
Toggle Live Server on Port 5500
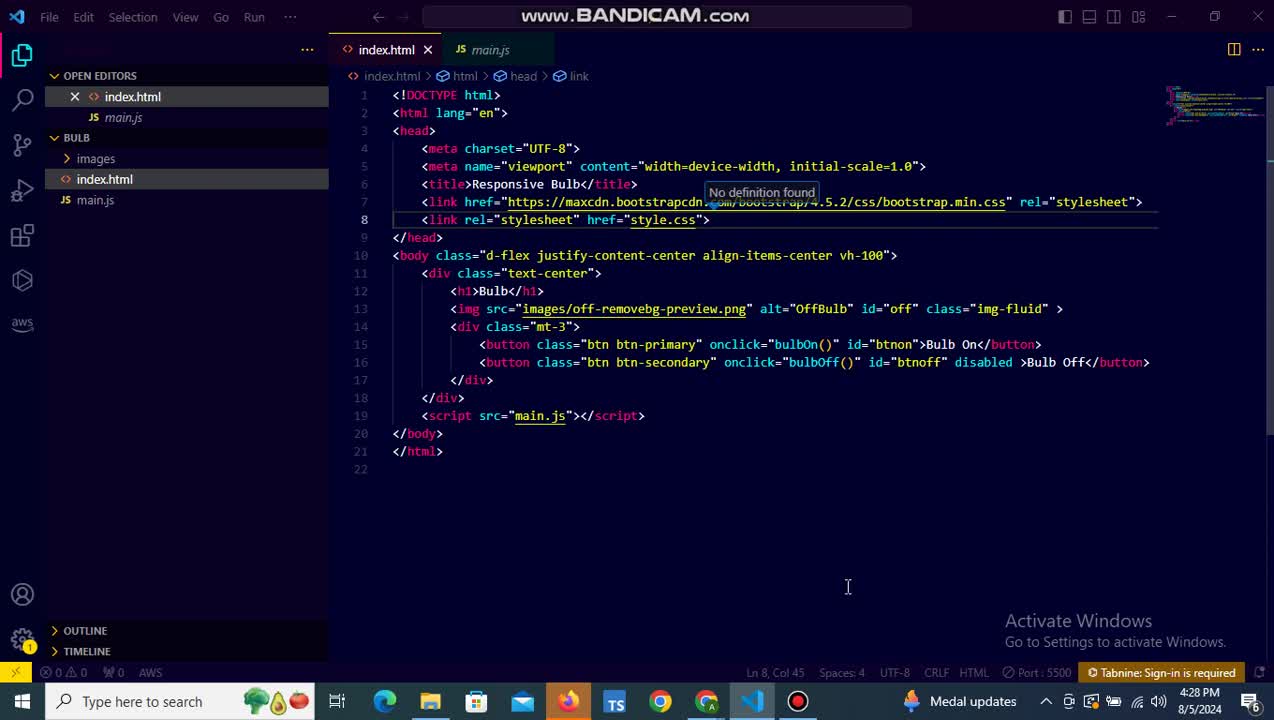1037,673
